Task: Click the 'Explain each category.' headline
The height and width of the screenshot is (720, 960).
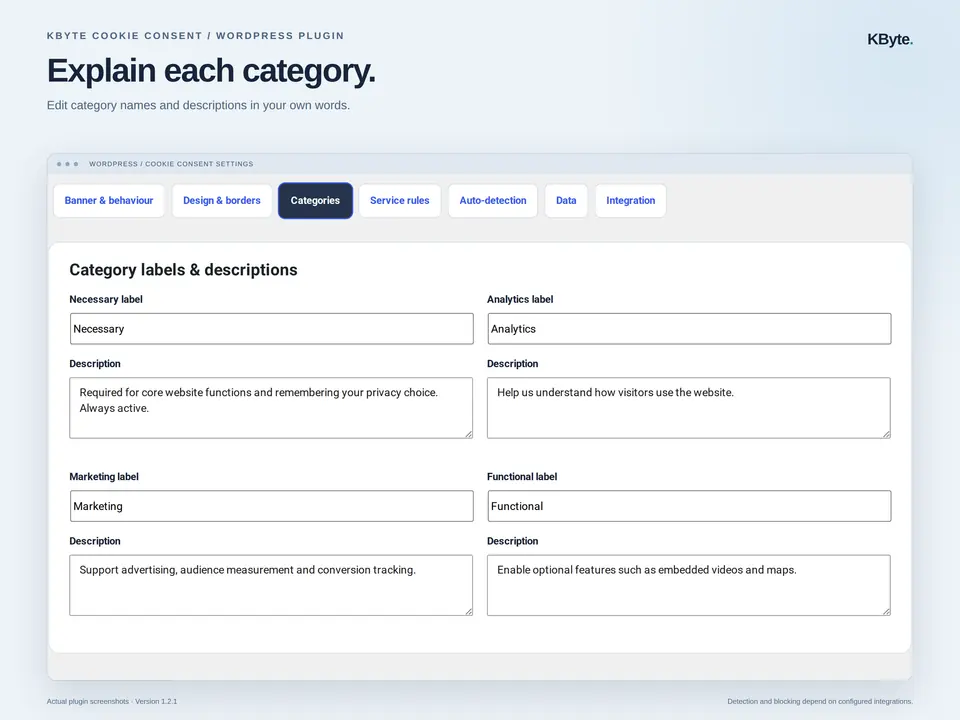Action: coord(211,70)
